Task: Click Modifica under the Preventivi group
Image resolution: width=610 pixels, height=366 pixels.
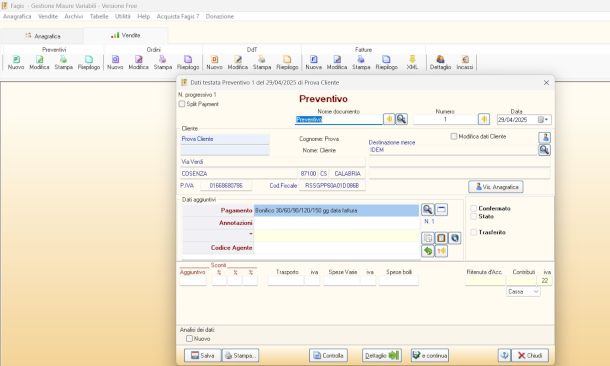Action: pyautogui.click(x=39, y=63)
